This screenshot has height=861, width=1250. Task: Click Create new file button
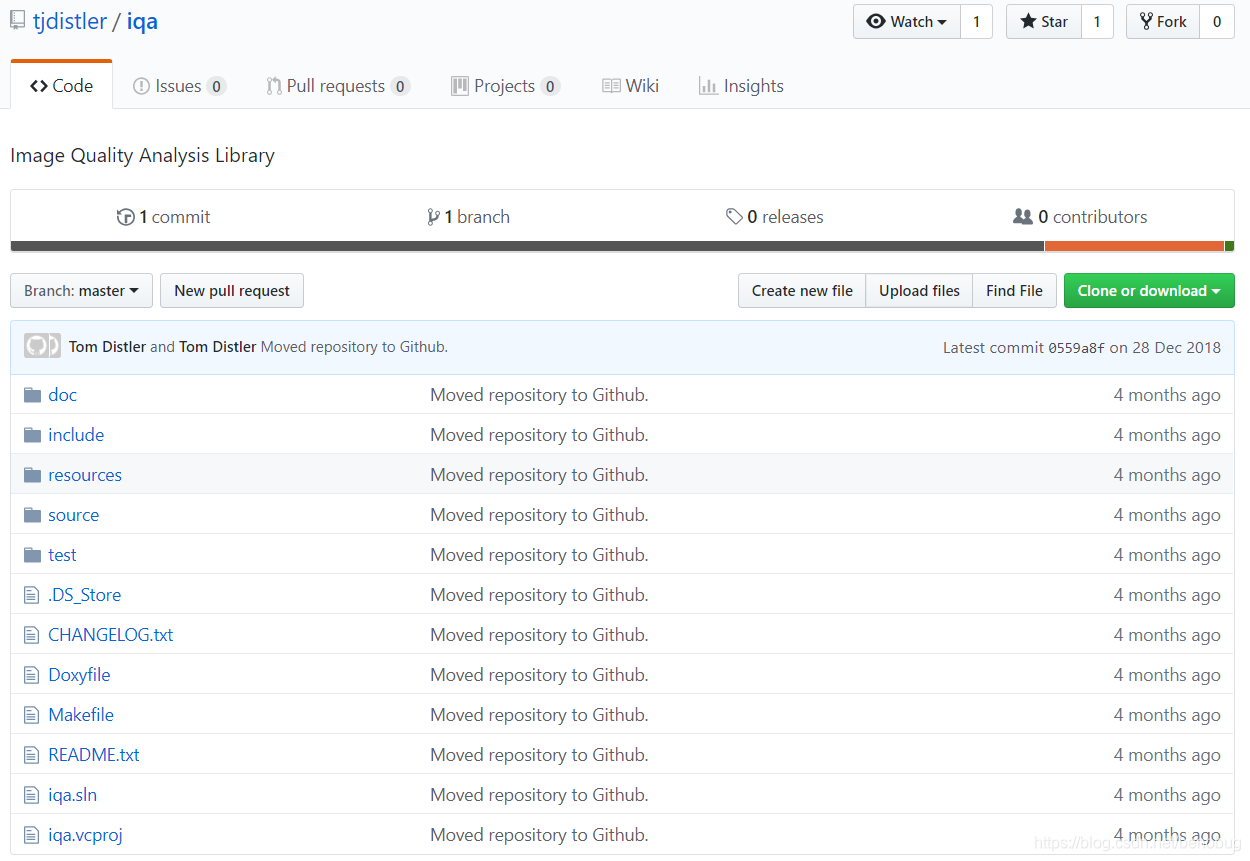pos(802,291)
